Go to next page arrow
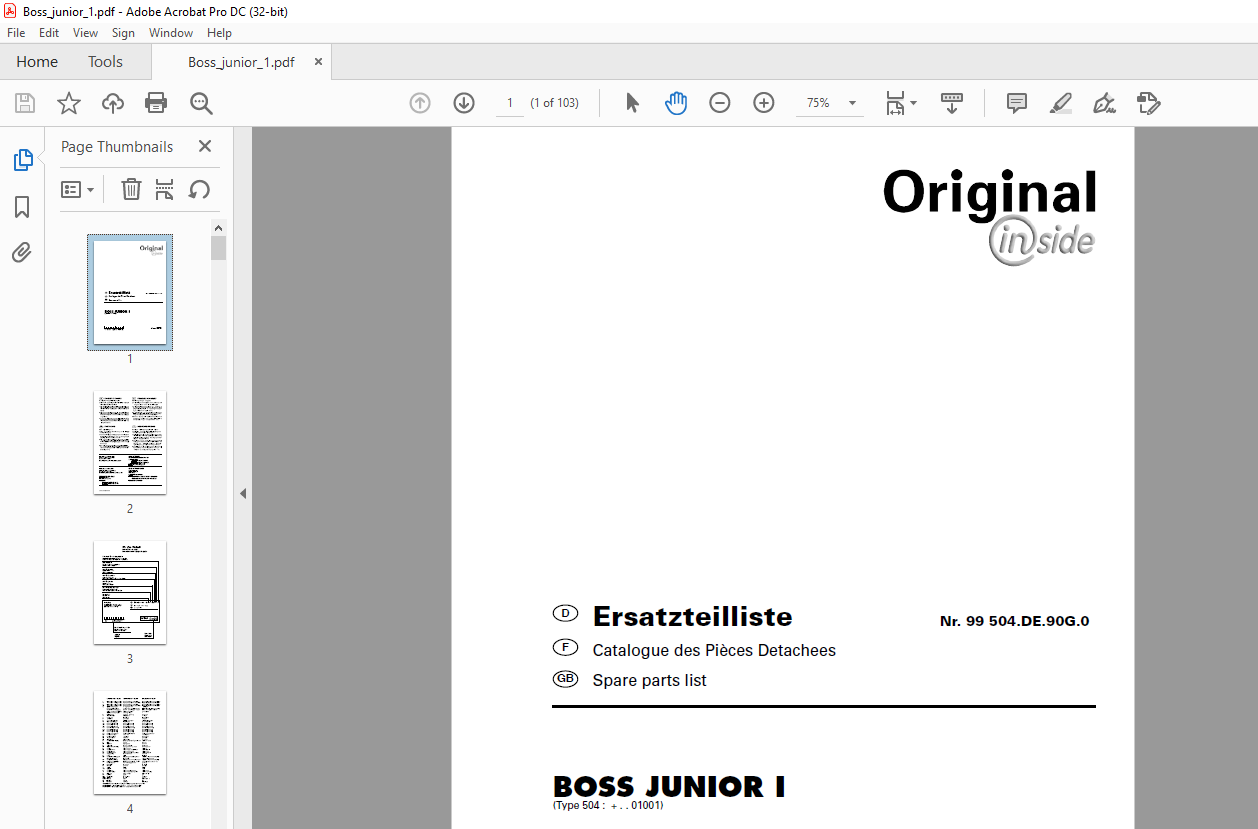 pos(464,103)
